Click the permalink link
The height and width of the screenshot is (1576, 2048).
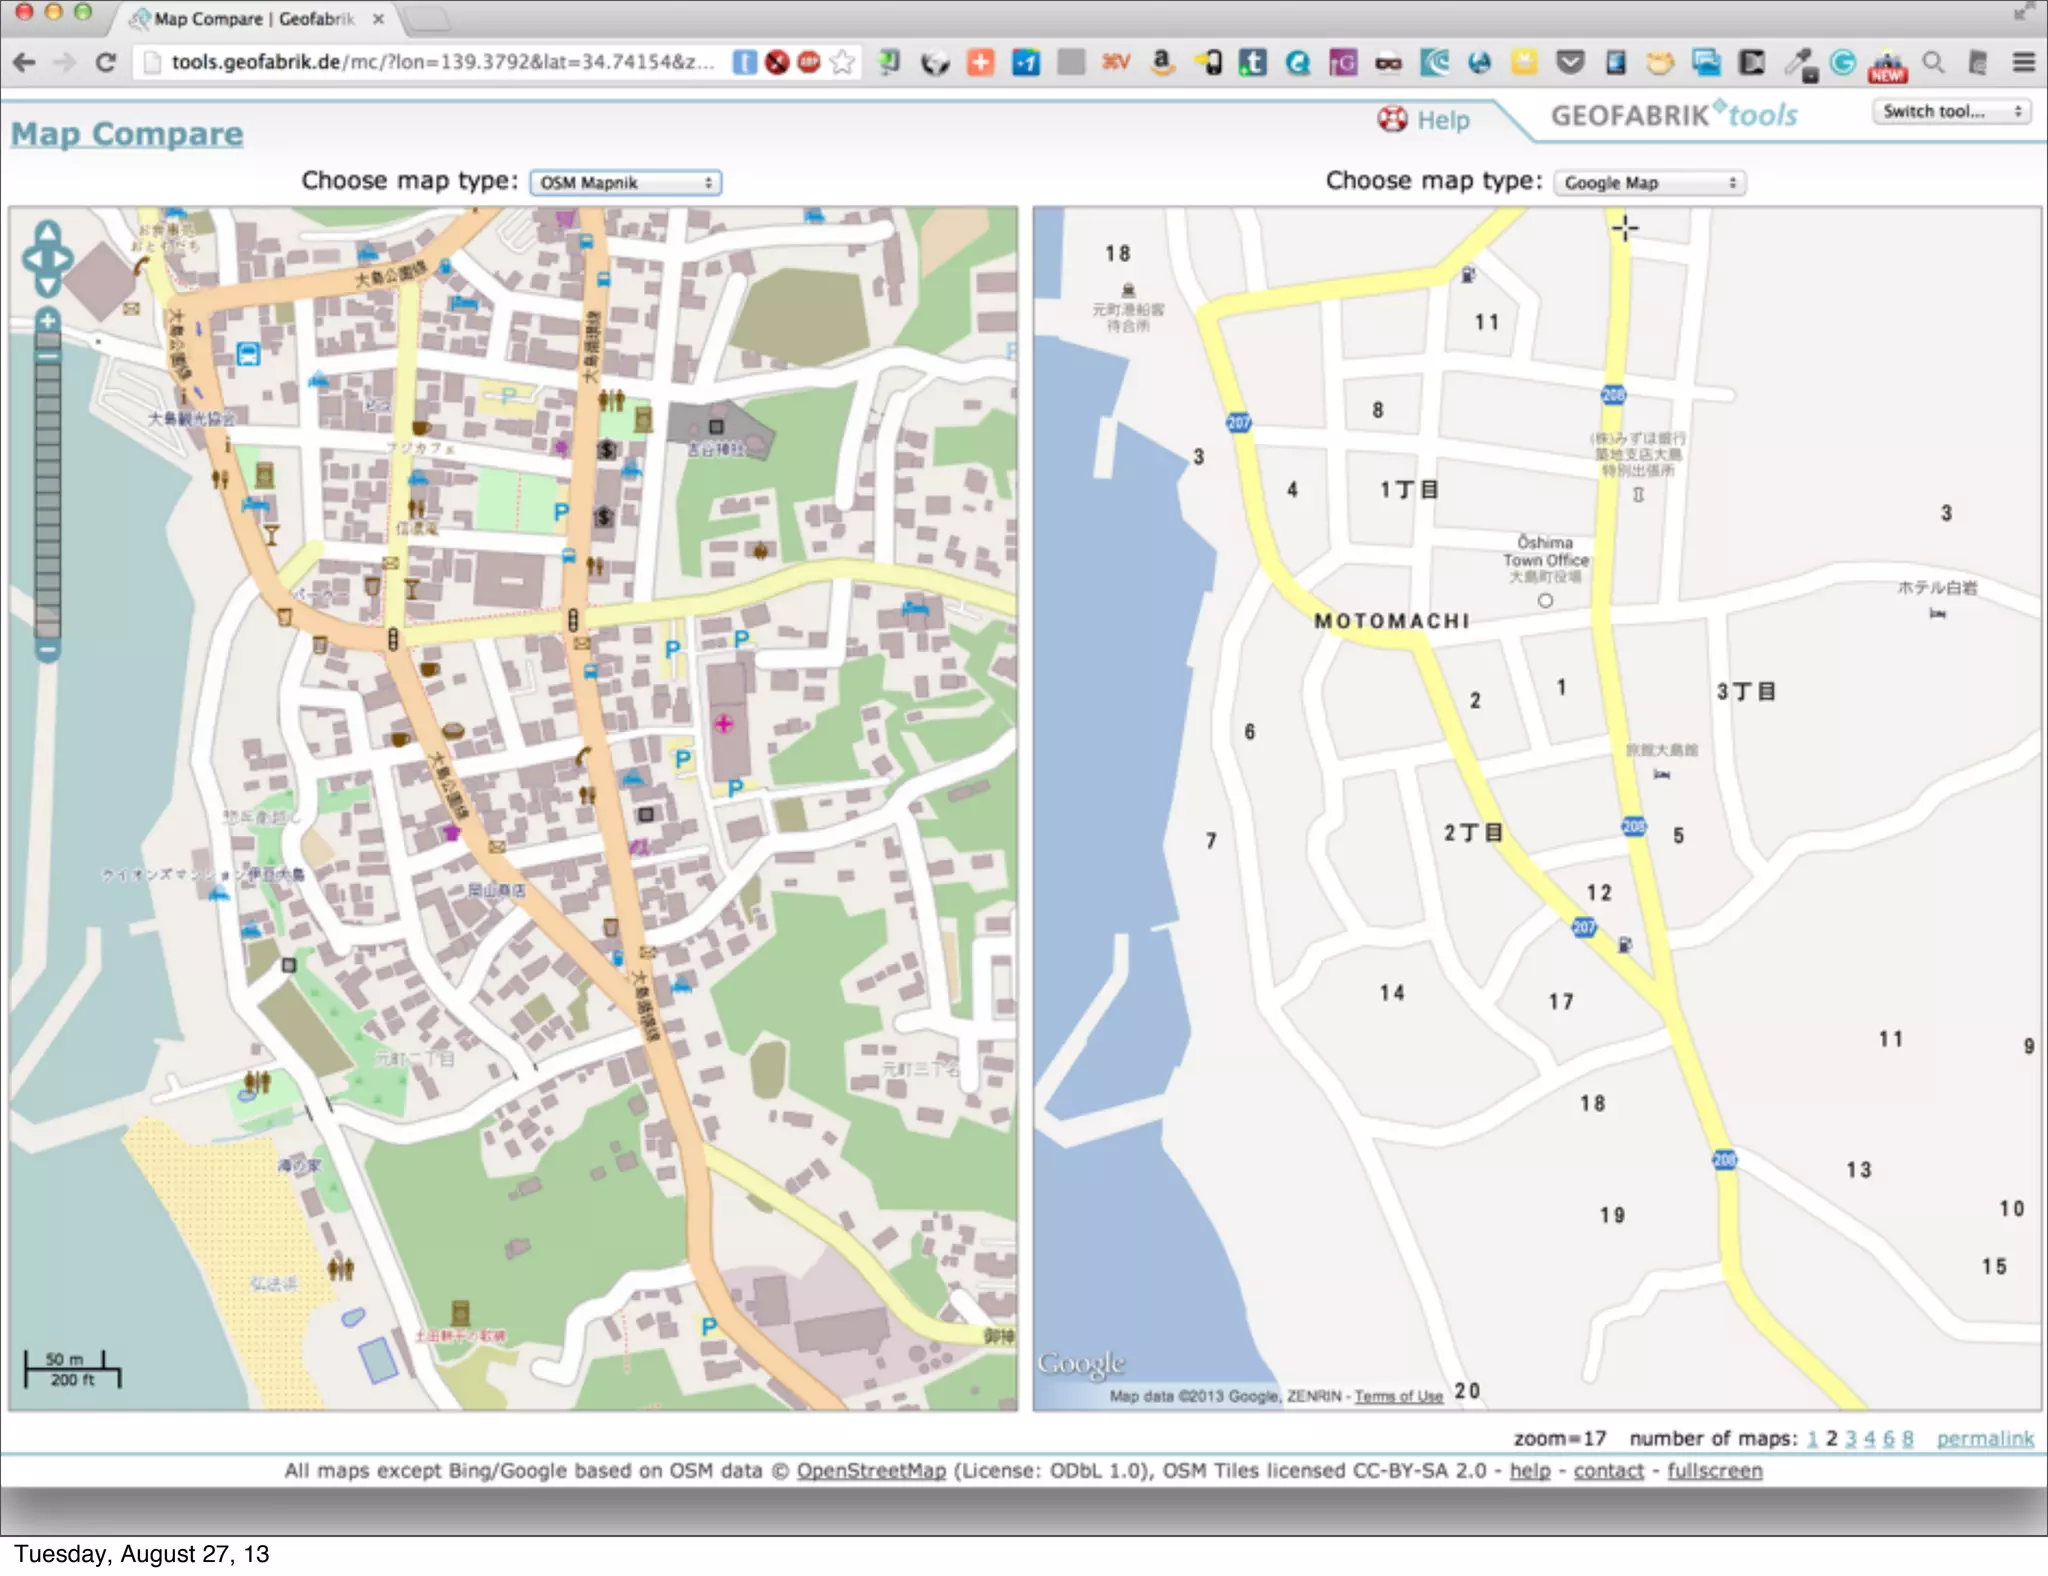[1985, 1438]
